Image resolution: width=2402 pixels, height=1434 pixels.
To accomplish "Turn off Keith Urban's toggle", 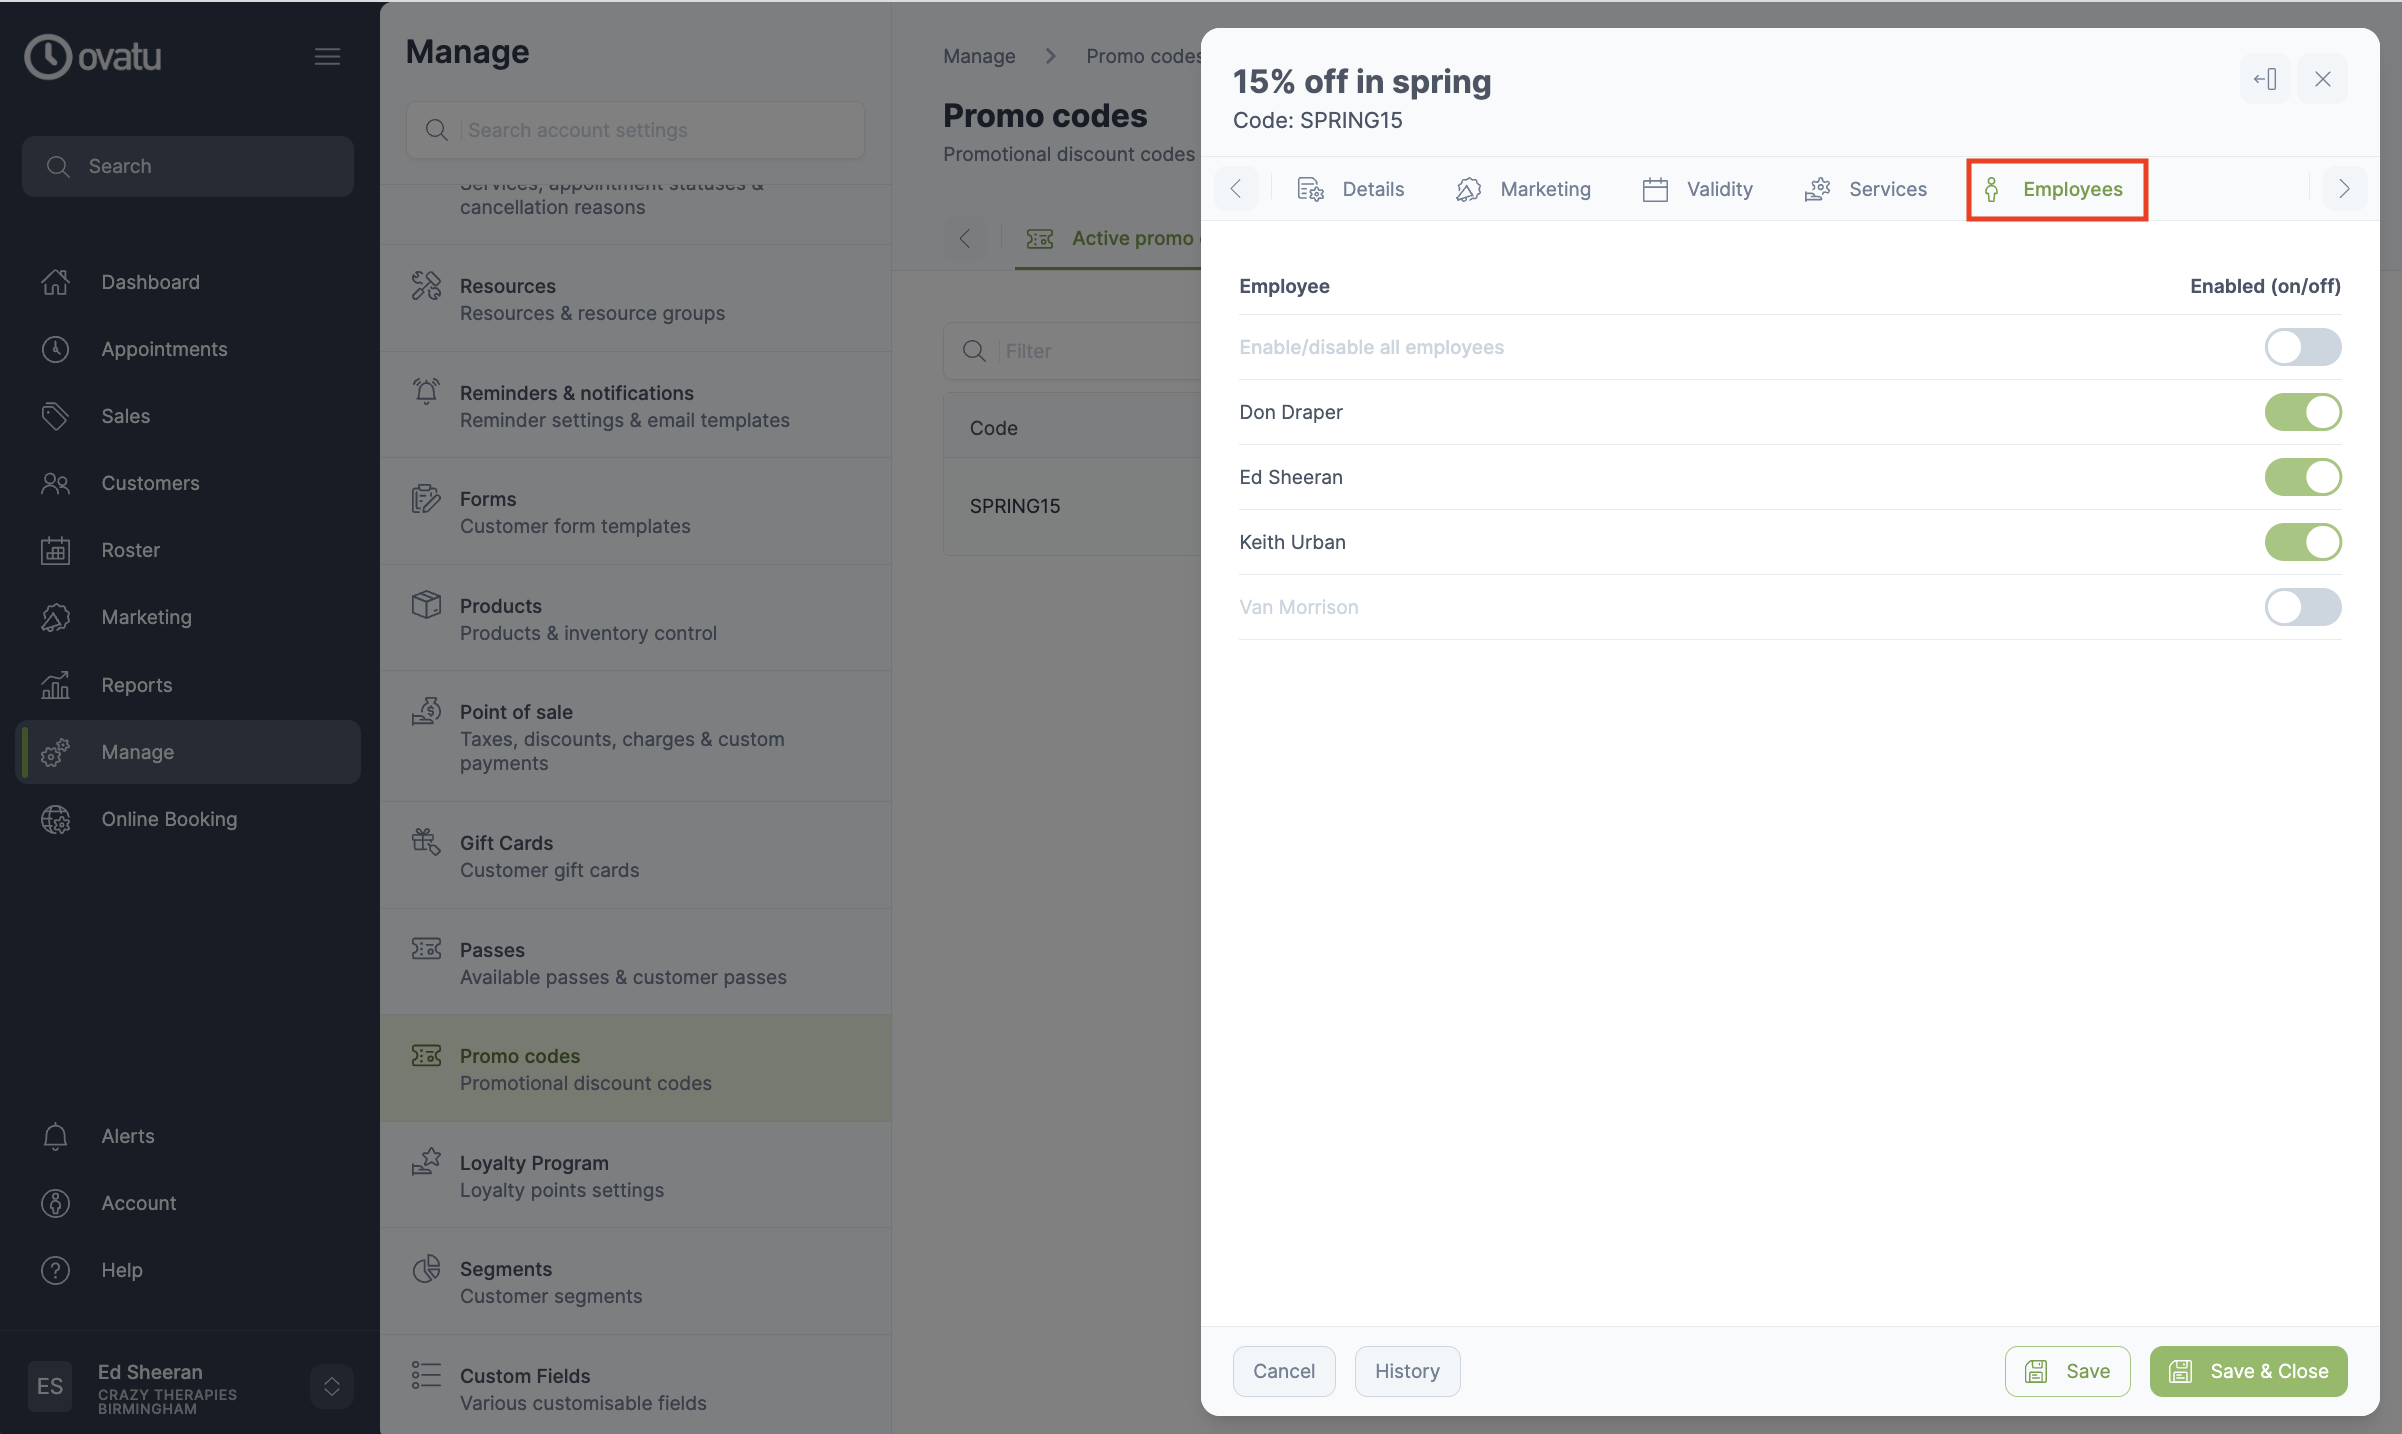I will (2303, 542).
